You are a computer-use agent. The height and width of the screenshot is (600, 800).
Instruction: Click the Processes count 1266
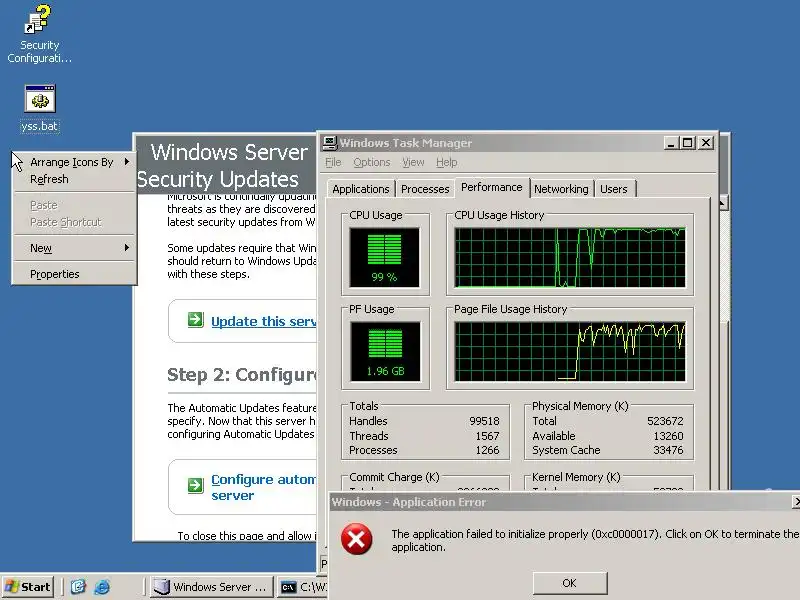coord(487,450)
